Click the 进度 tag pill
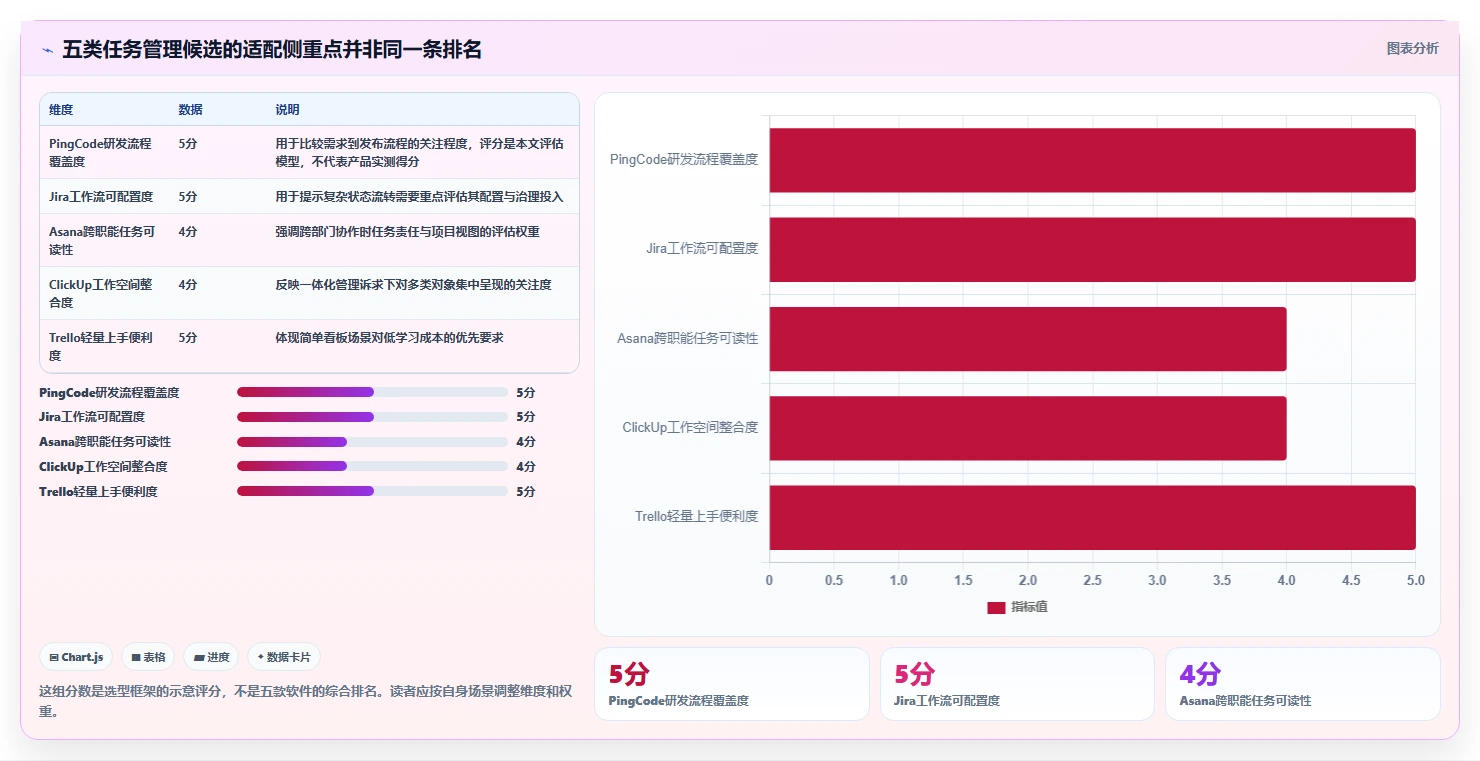Viewport: 1480px width, 761px height. (211, 657)
